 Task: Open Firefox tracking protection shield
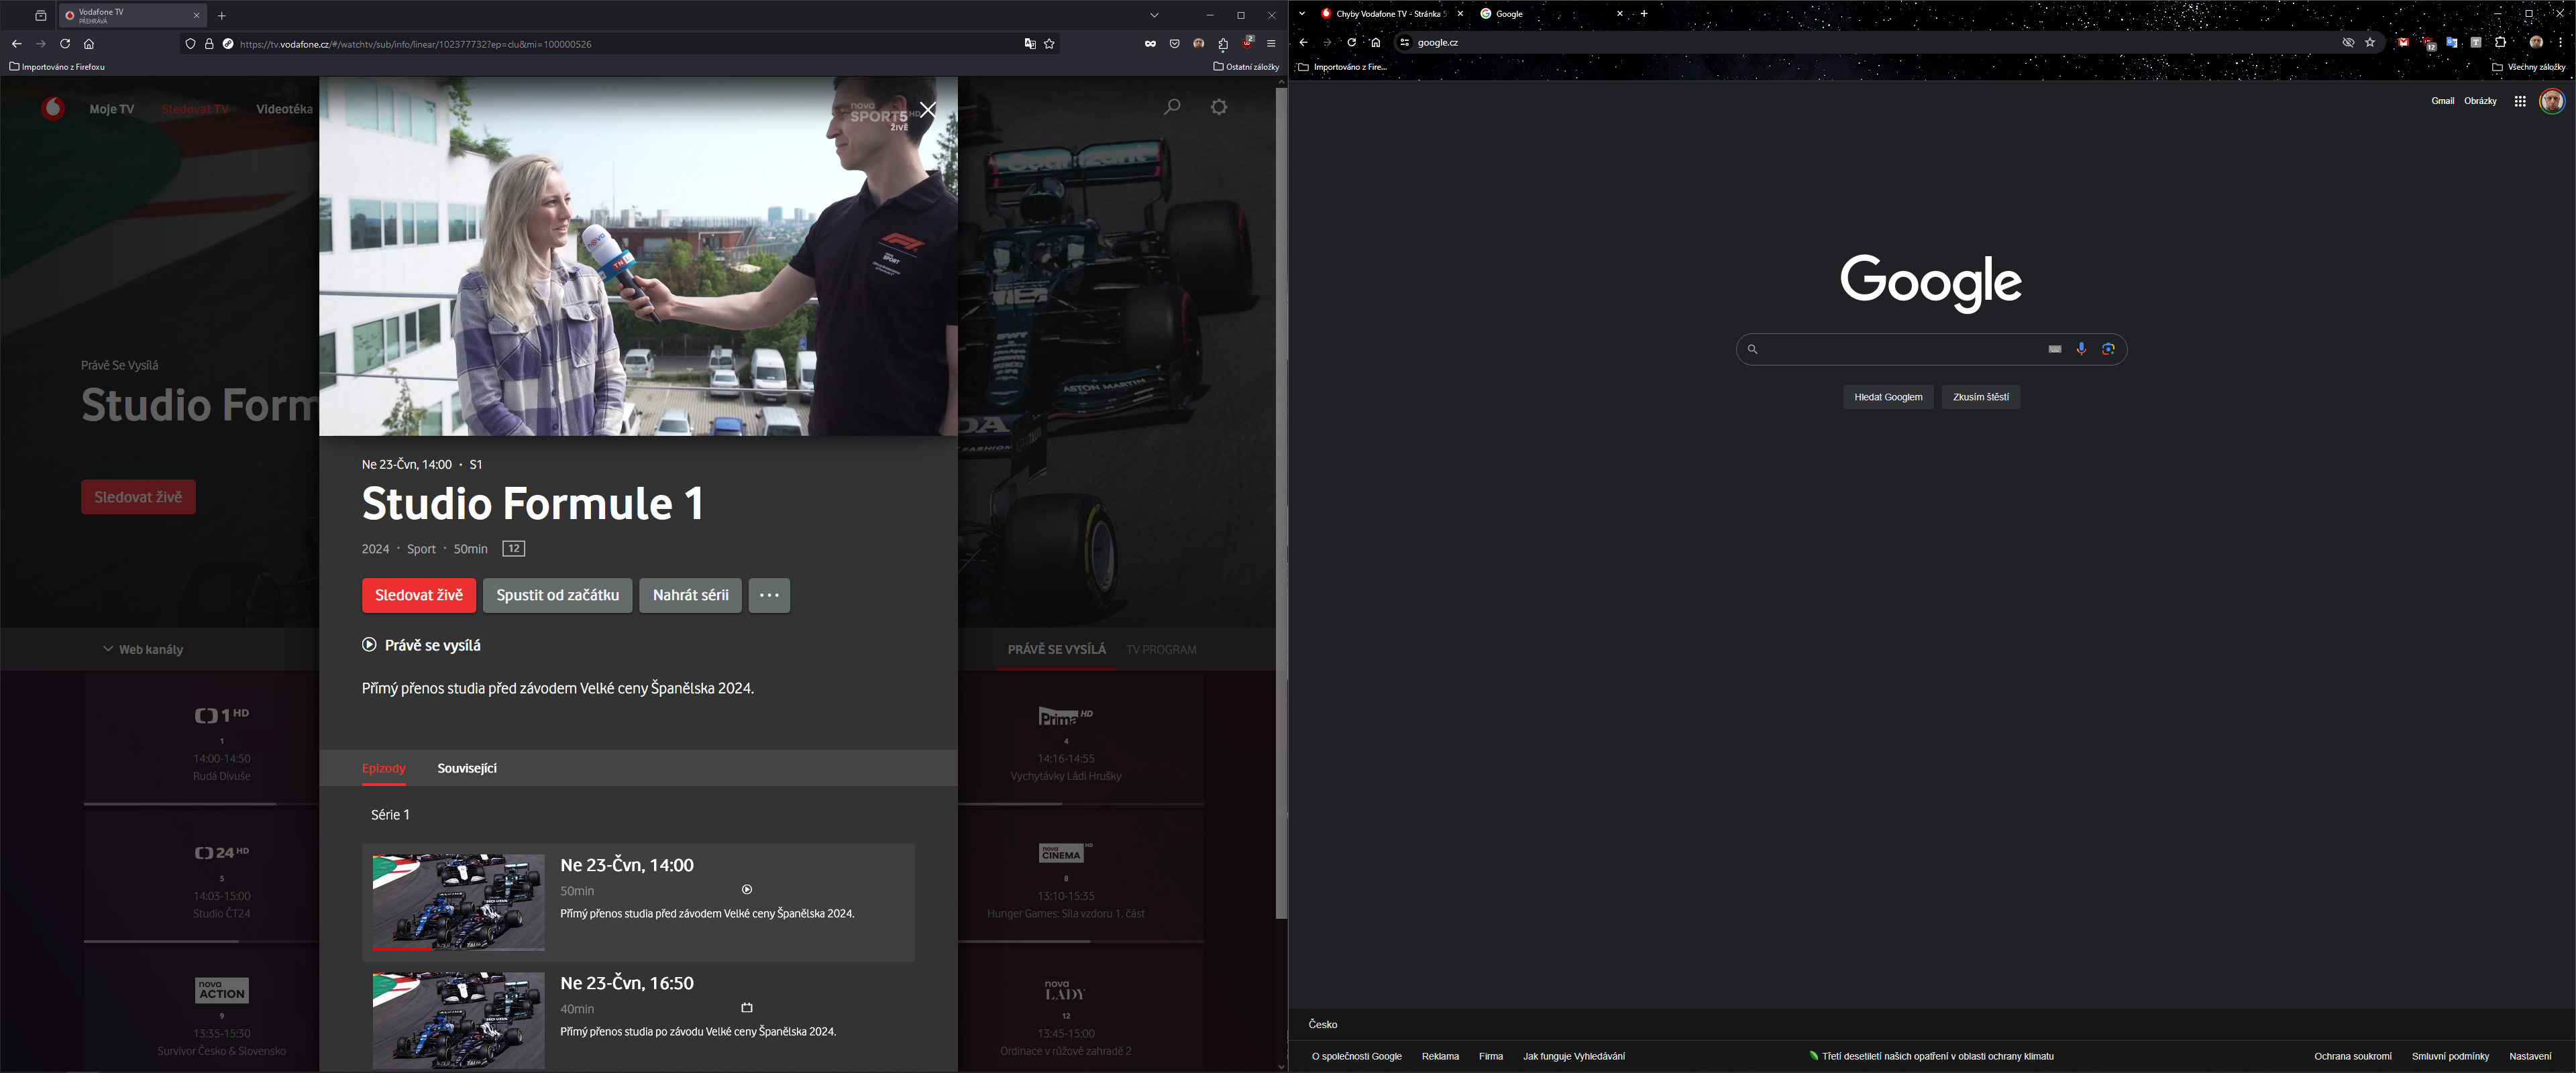pos(190,44)
